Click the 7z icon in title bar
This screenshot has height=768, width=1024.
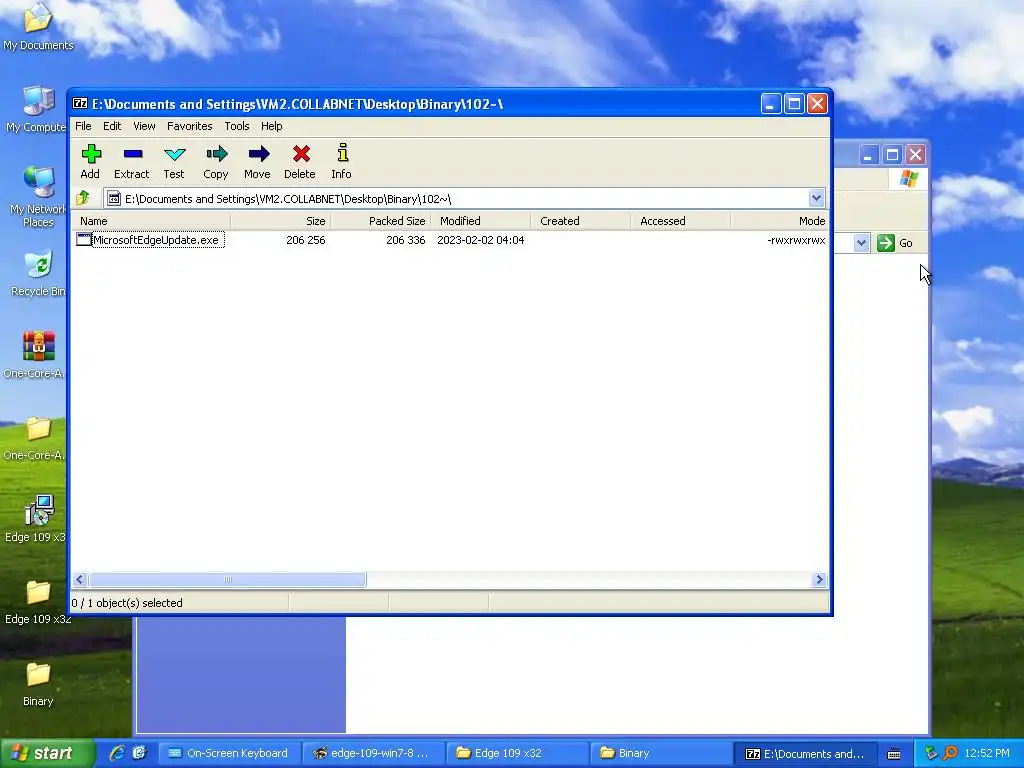point(80,104)
